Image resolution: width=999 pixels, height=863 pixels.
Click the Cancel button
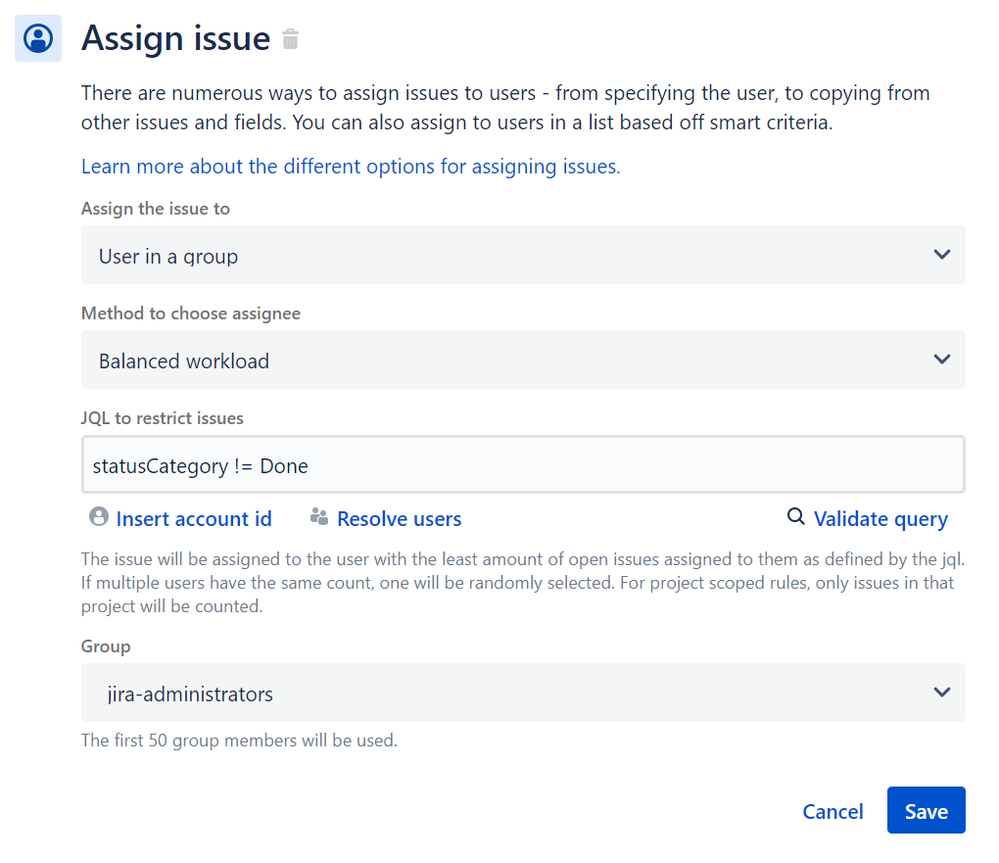pos(832,811)
